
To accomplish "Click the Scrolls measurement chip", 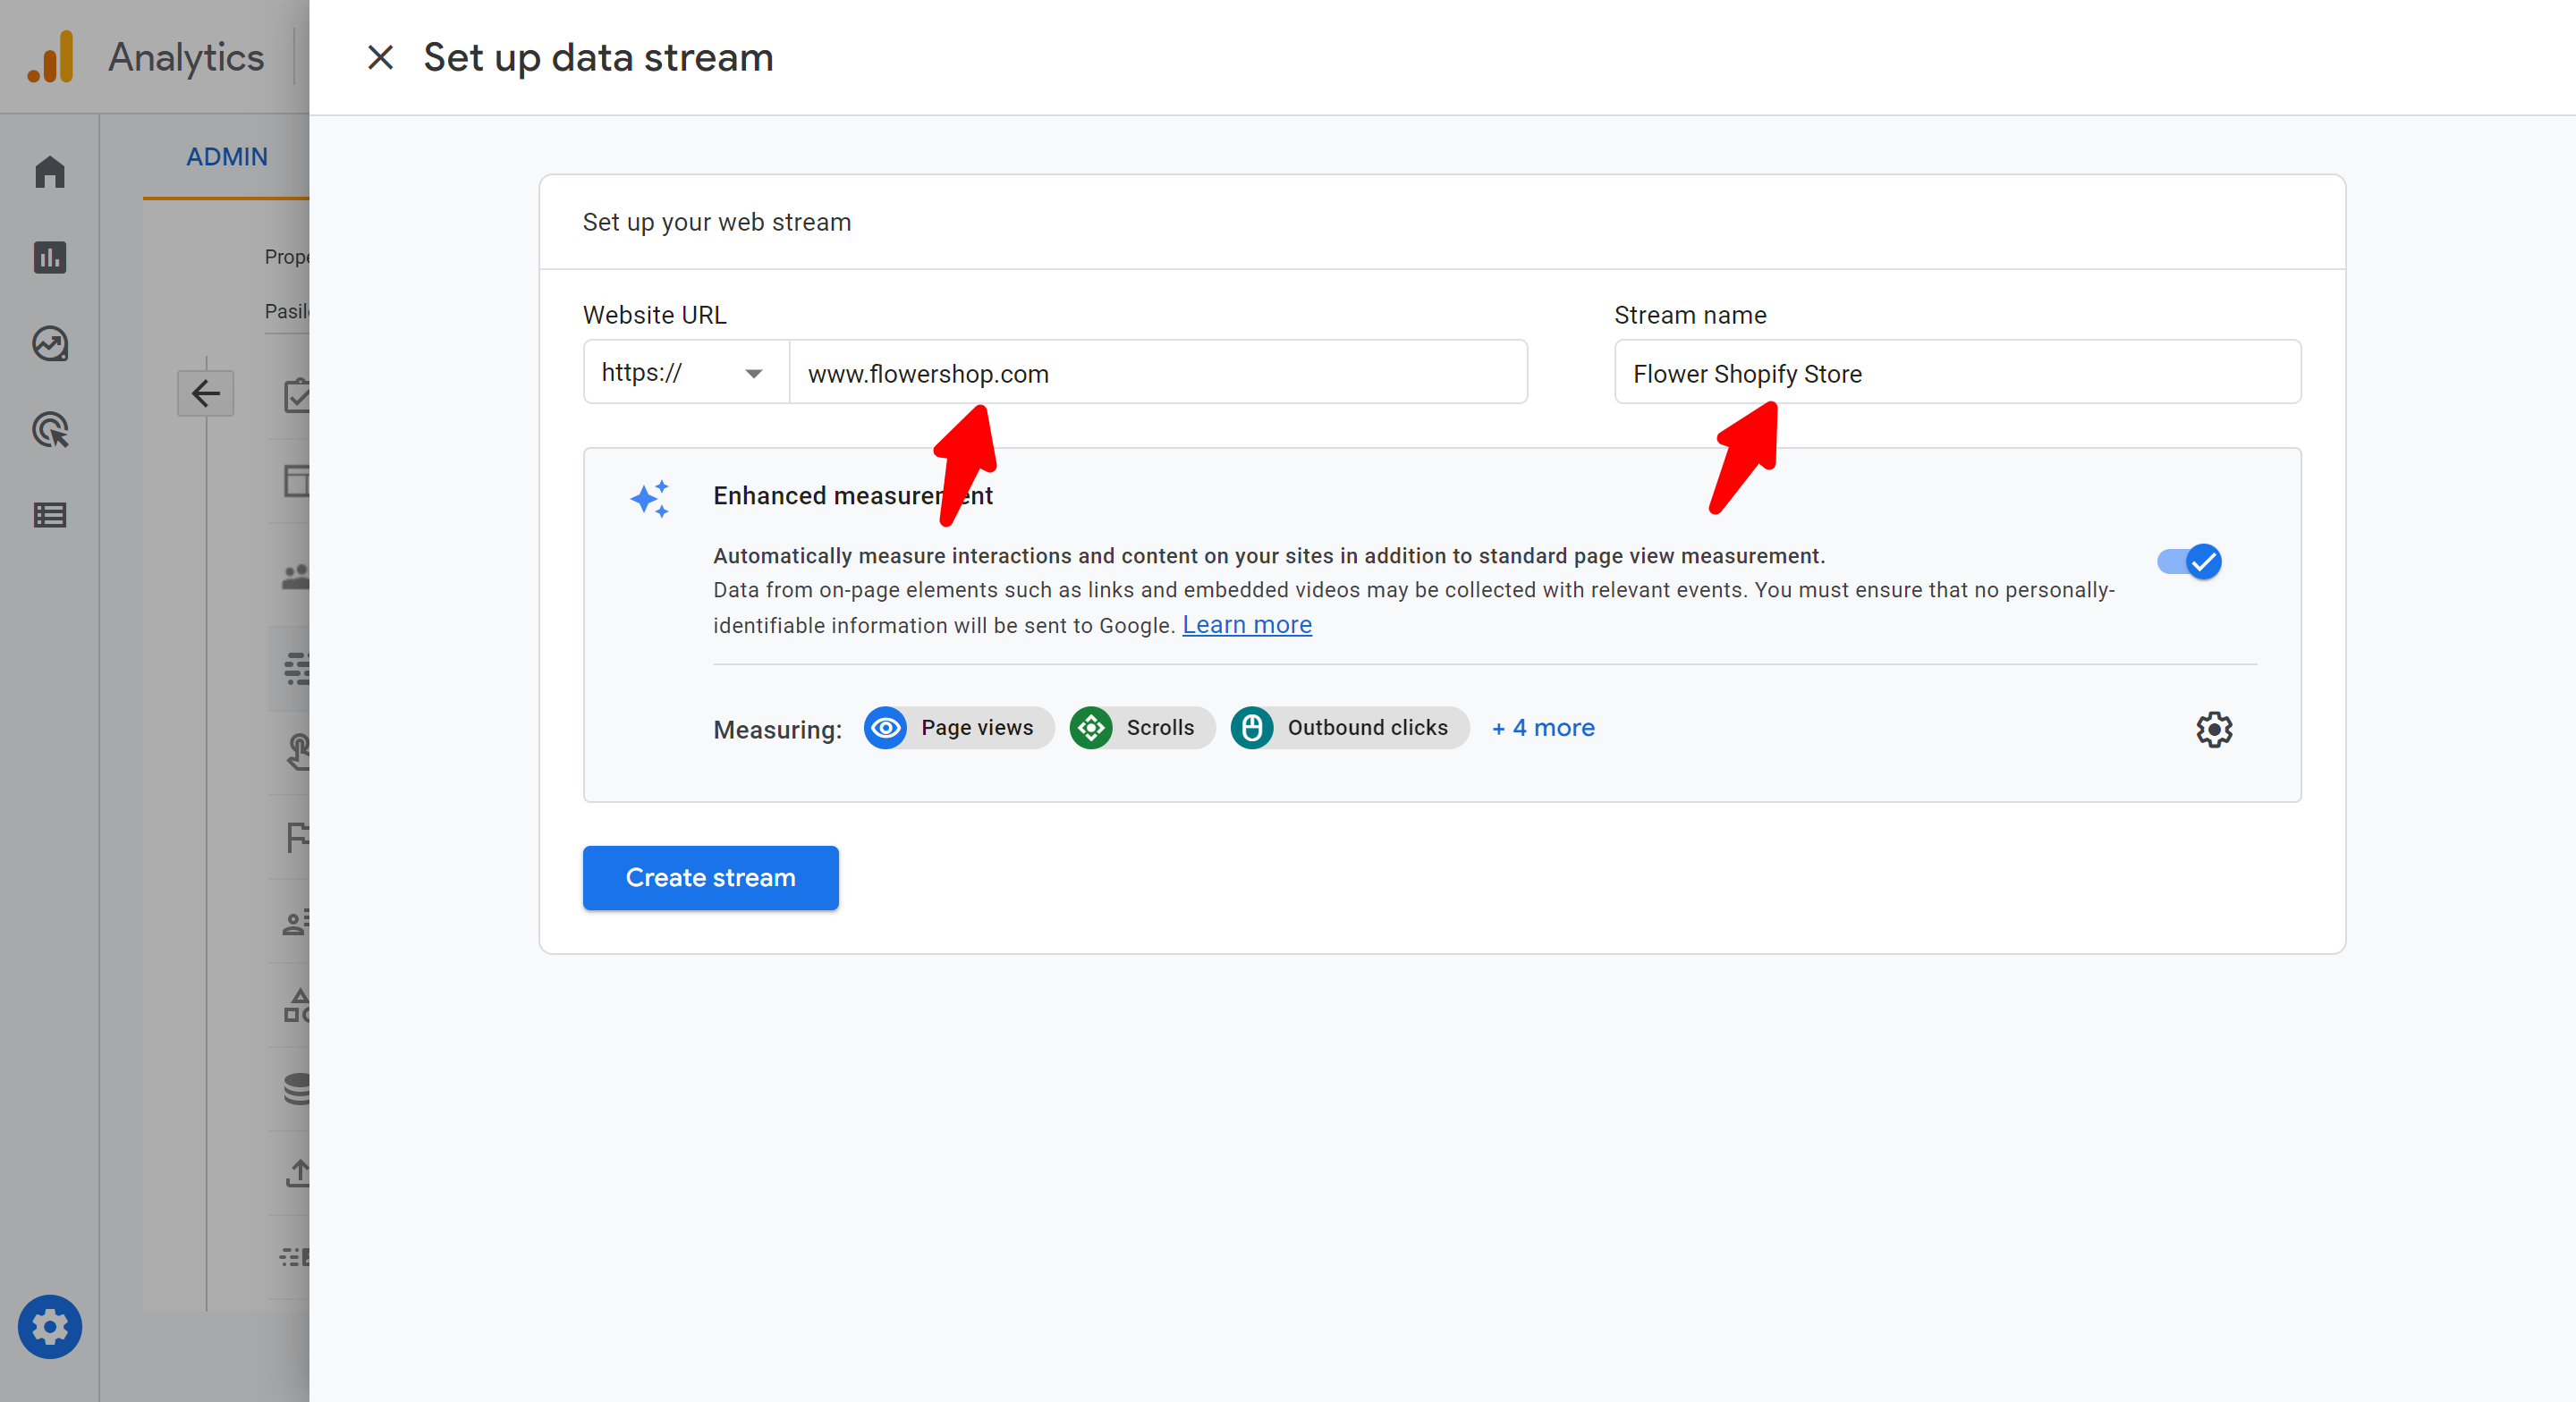I will click(x=1142, y=728).
